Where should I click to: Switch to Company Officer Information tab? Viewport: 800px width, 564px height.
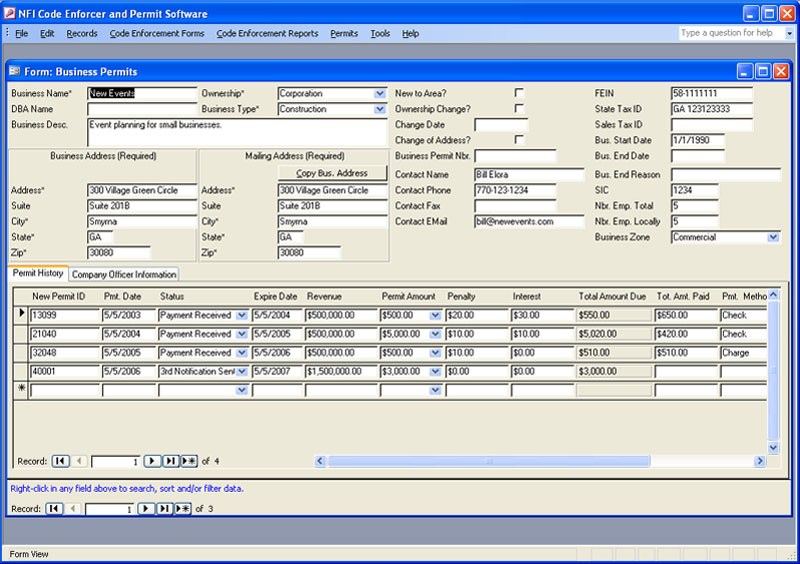click(124, 274)
